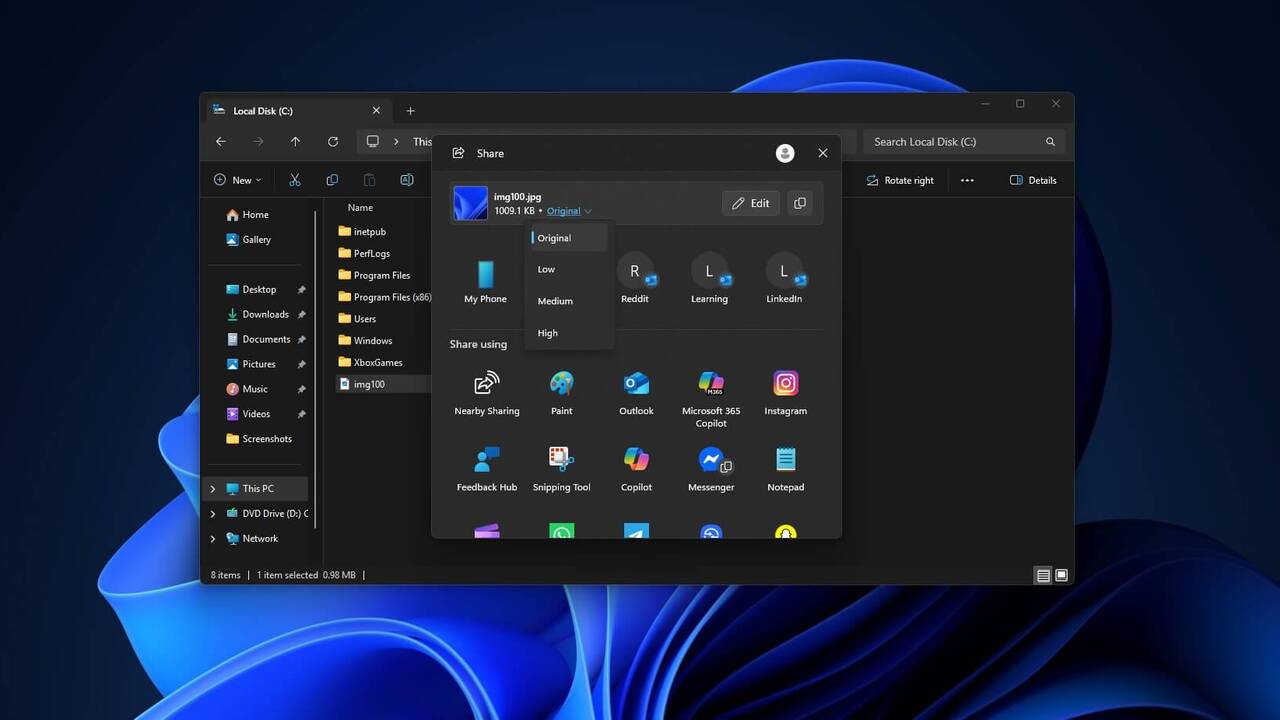
Task: Share with Microsoft 365 Copilot
Action: pyautogui.click(x=710, y=396)
